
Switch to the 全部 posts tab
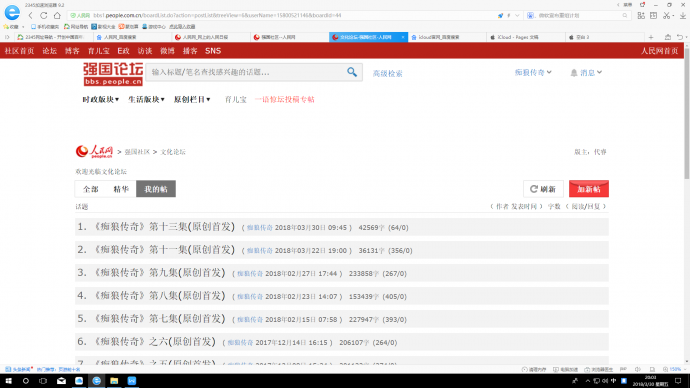click(x=91, y=189)
